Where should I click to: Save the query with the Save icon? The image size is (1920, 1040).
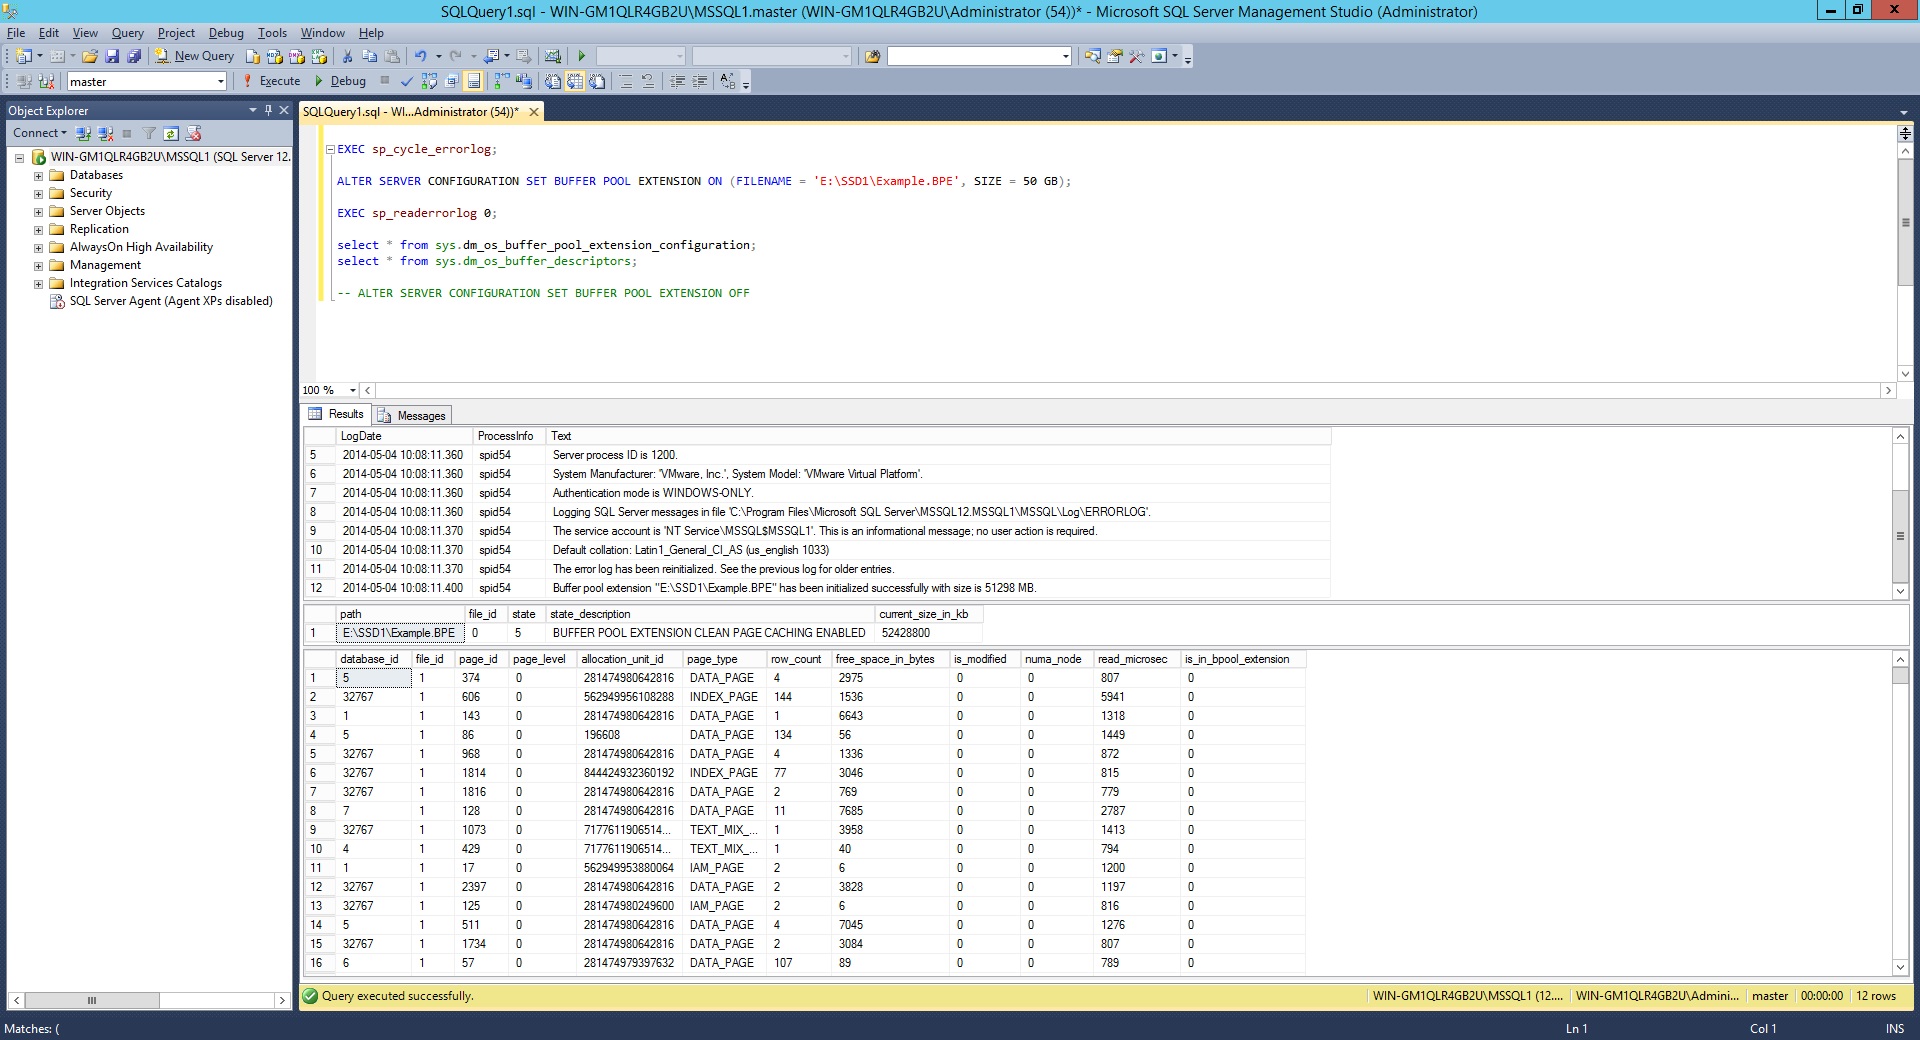(112, 57)
